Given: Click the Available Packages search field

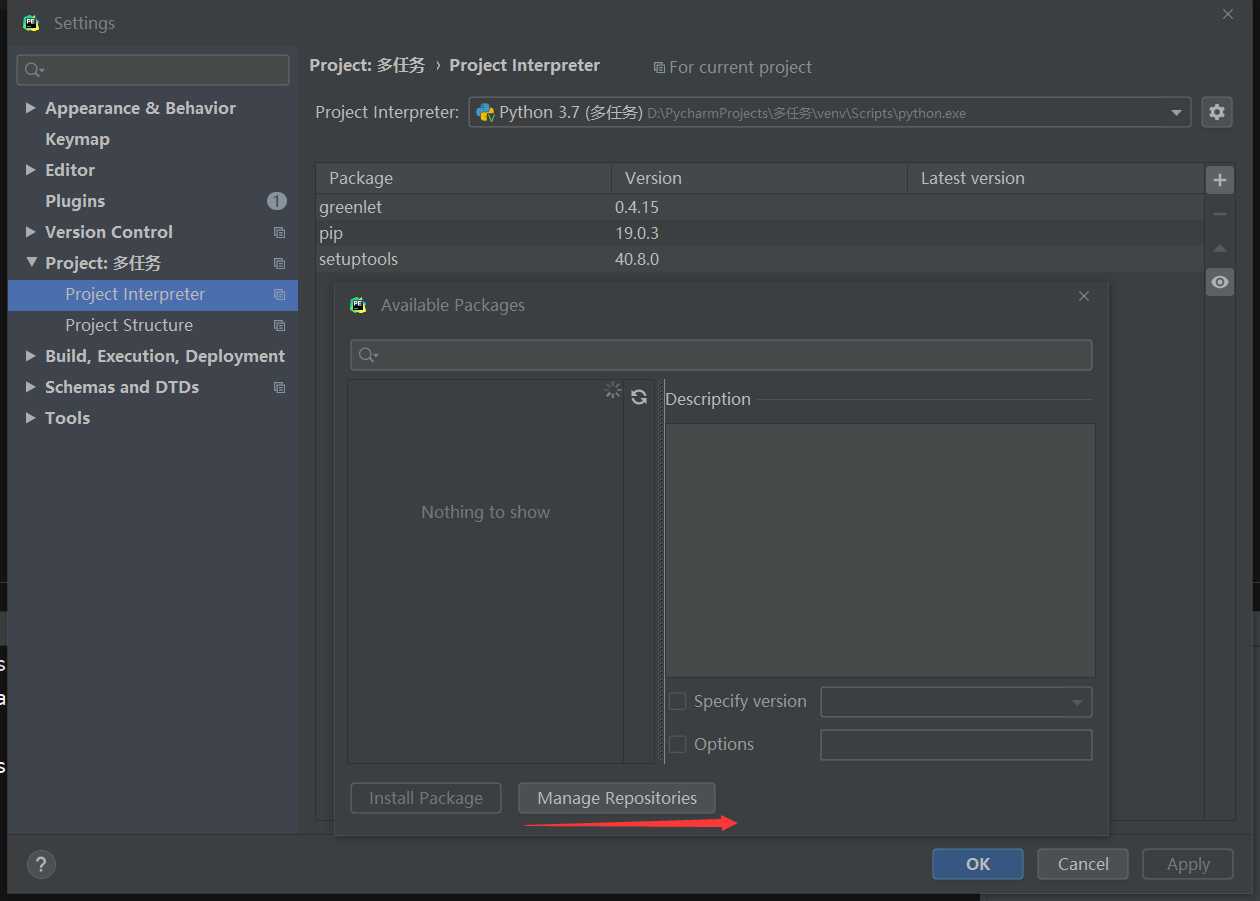Looking at the screenshot, I should point(721,355).
